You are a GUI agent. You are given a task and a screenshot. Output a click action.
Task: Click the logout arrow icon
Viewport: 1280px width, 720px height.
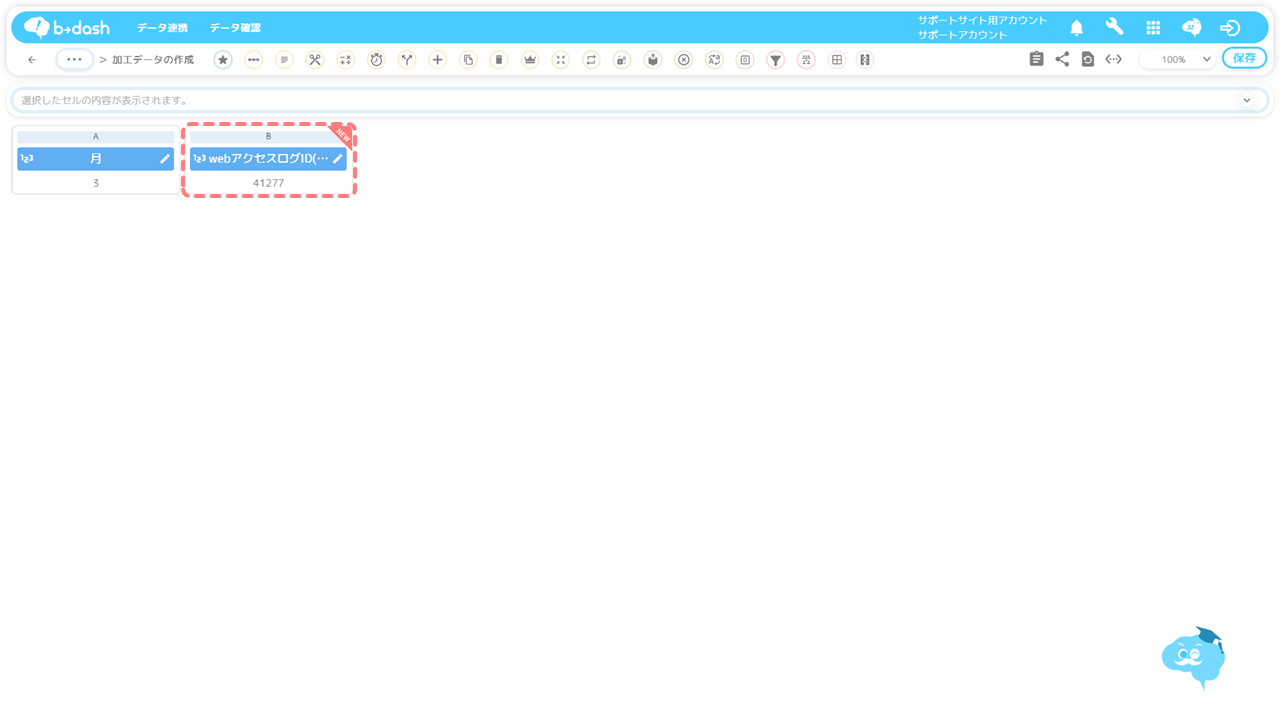[1230, 28]
